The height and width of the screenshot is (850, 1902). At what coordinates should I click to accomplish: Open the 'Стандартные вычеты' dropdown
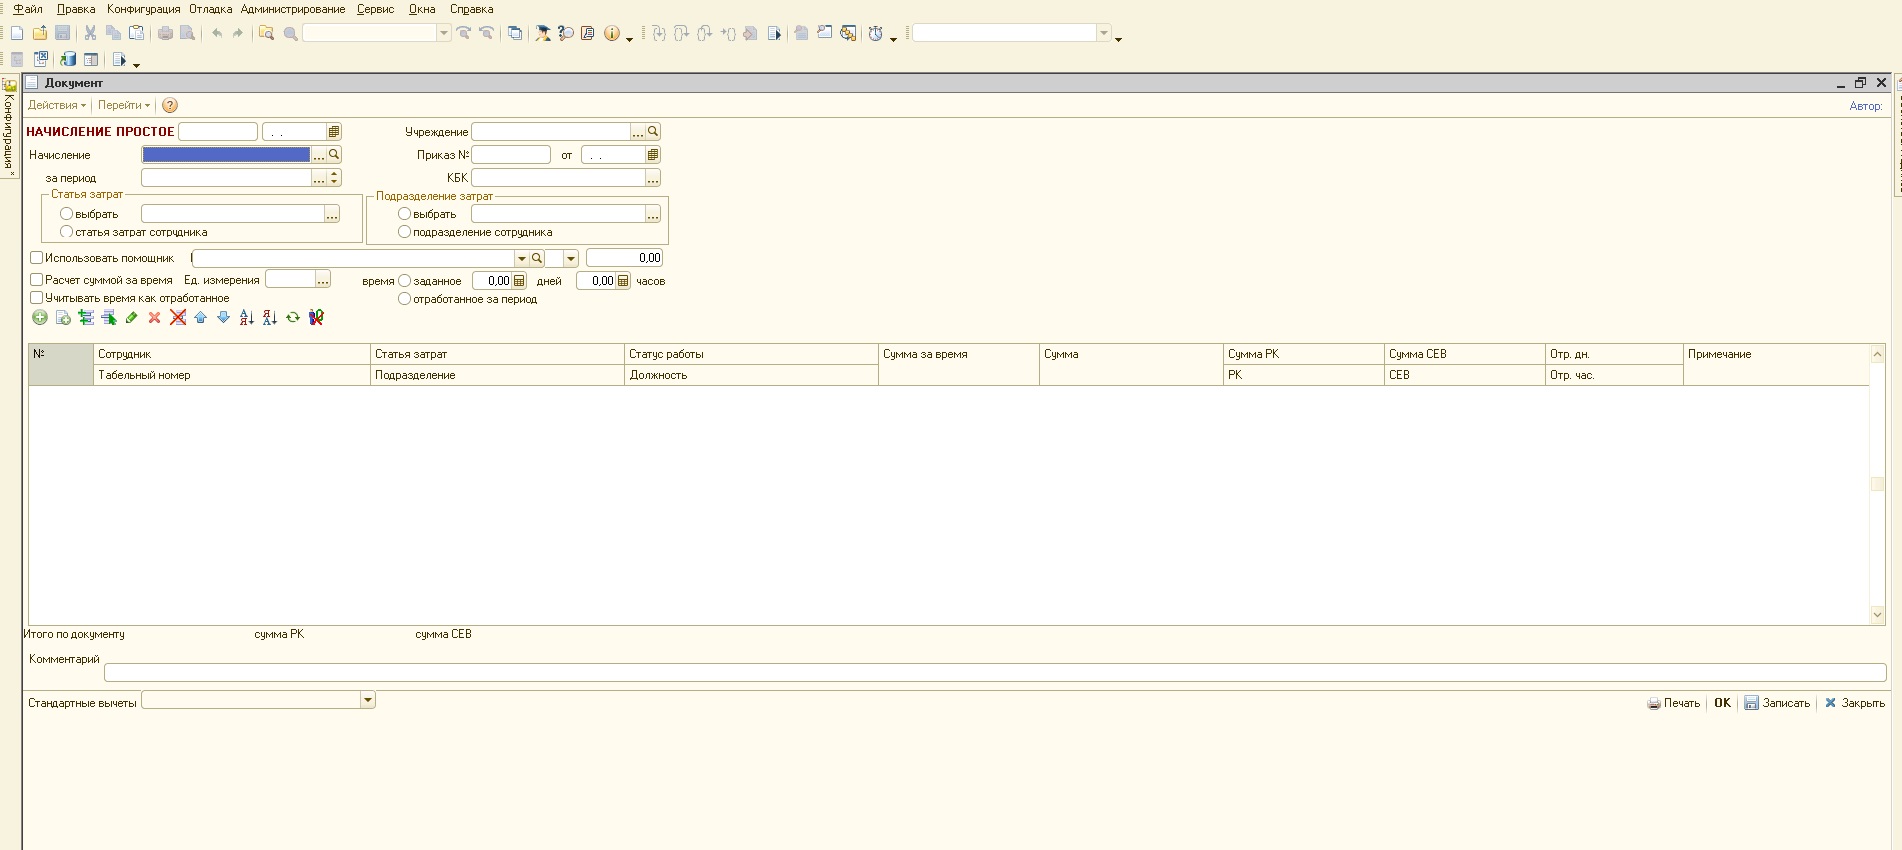(368, 700)
